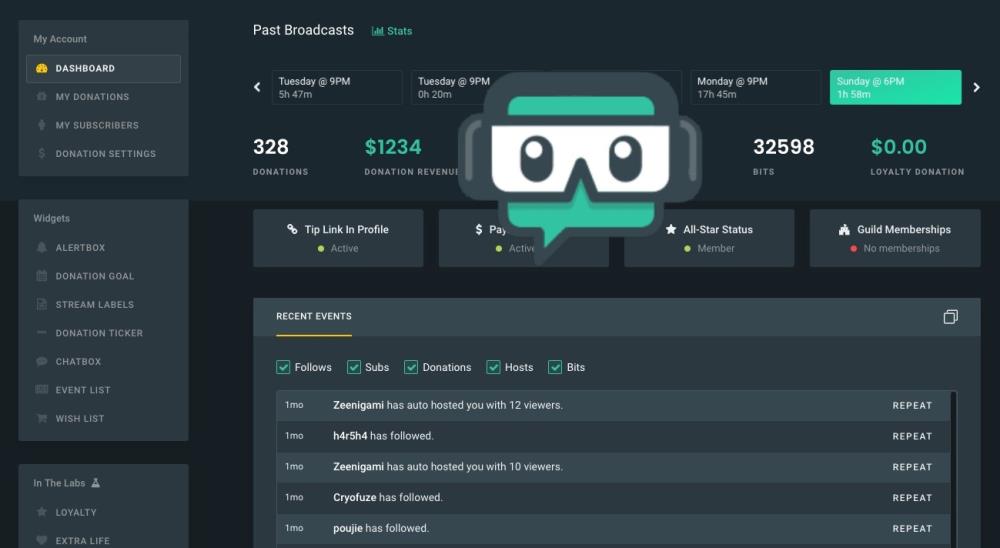Image resolution: width=1000 pixels, height=548 pixels.
Task: Select the Monday 9PM 17h 45m broadcast
Action: 756,87
